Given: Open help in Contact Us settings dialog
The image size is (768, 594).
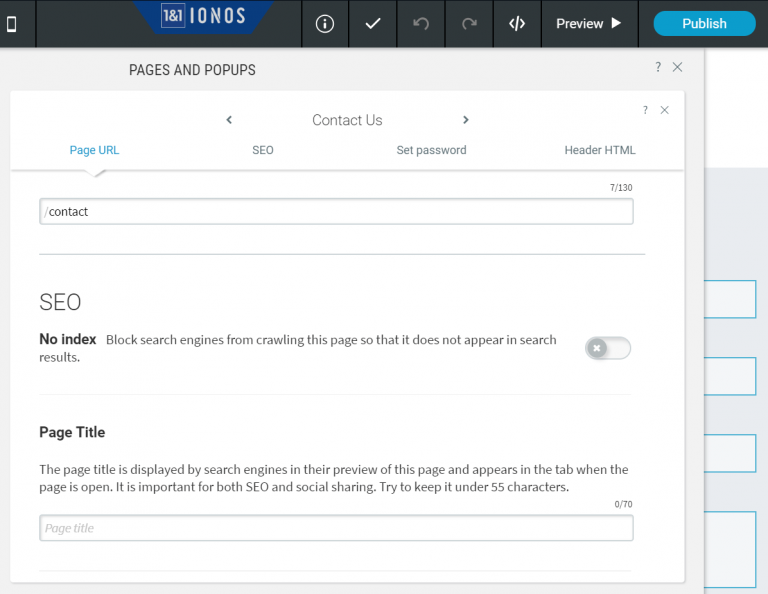Looking at the screenshot, I should click(x=645, y=110).
